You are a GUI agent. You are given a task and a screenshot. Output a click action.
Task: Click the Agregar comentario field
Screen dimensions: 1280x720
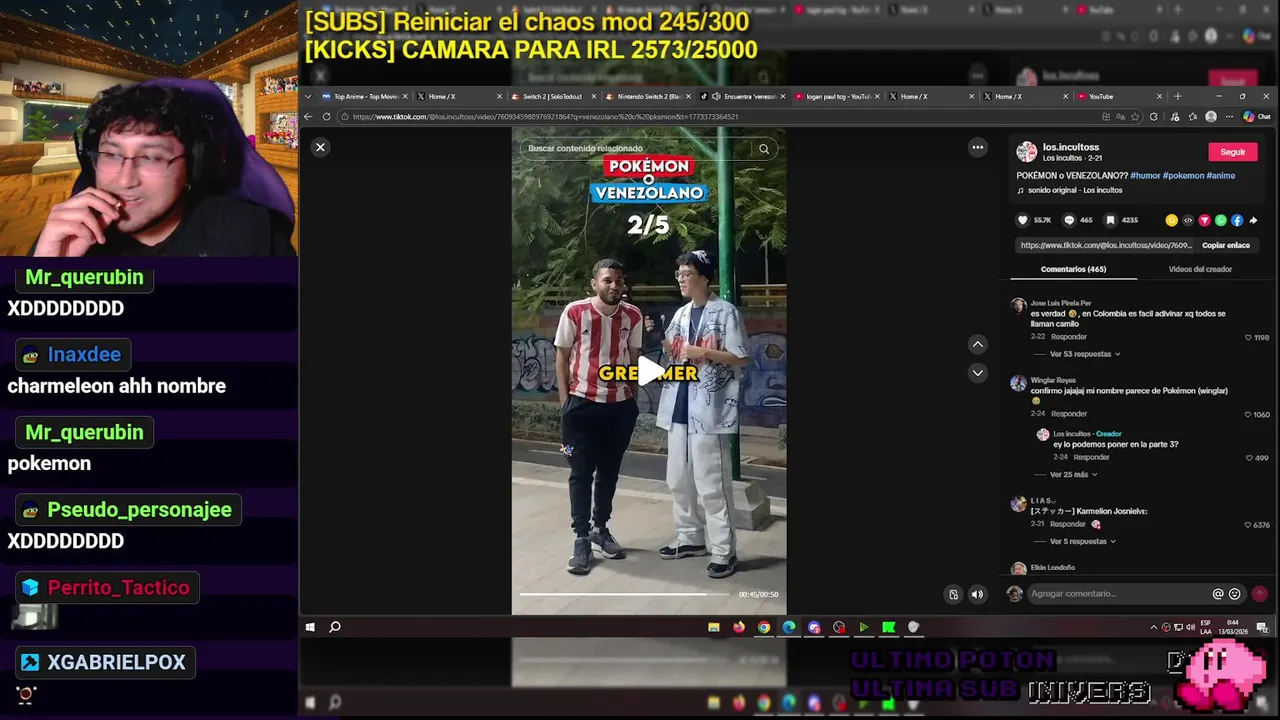coord(1118,594)
